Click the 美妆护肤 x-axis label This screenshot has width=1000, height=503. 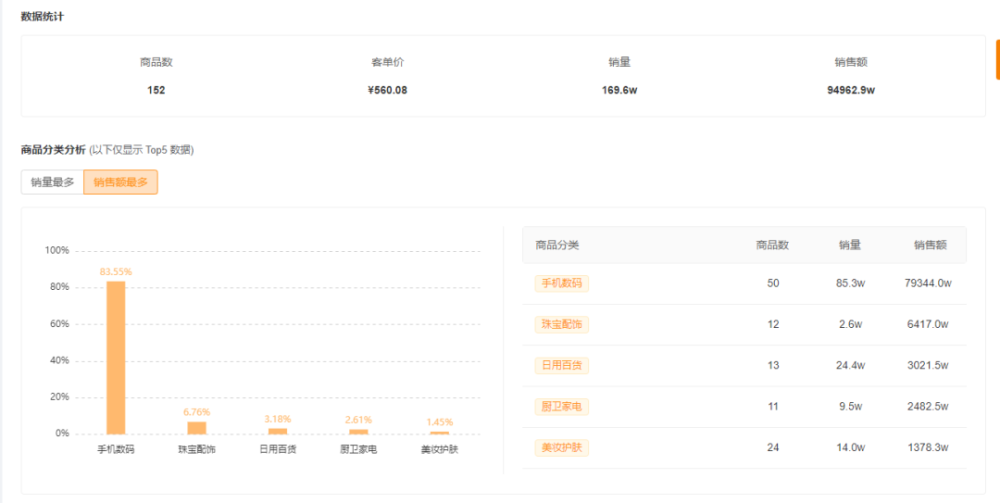[x=439, y=449]
